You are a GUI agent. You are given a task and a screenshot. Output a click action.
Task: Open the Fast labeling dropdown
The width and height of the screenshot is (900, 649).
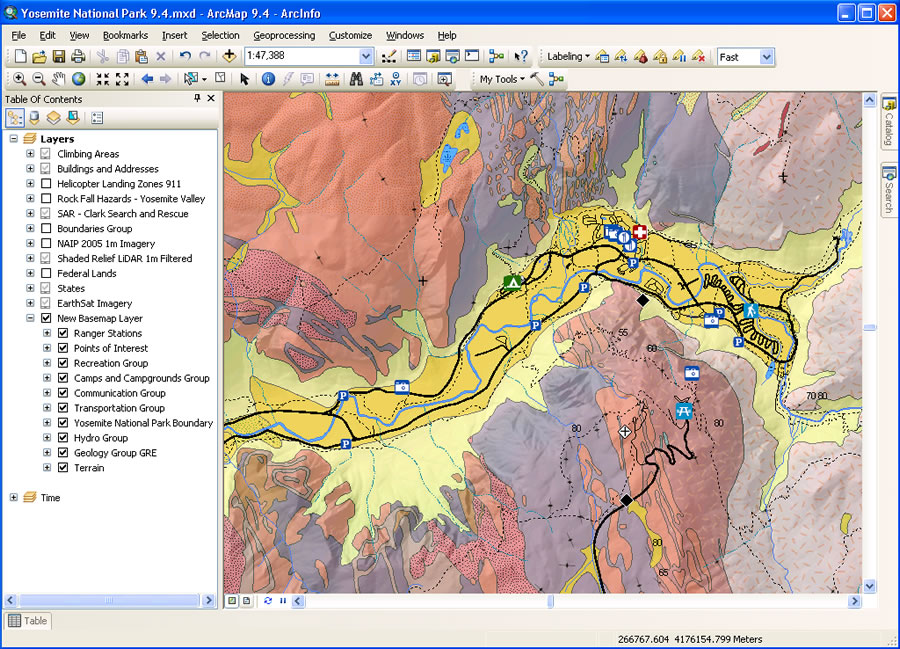766,57
